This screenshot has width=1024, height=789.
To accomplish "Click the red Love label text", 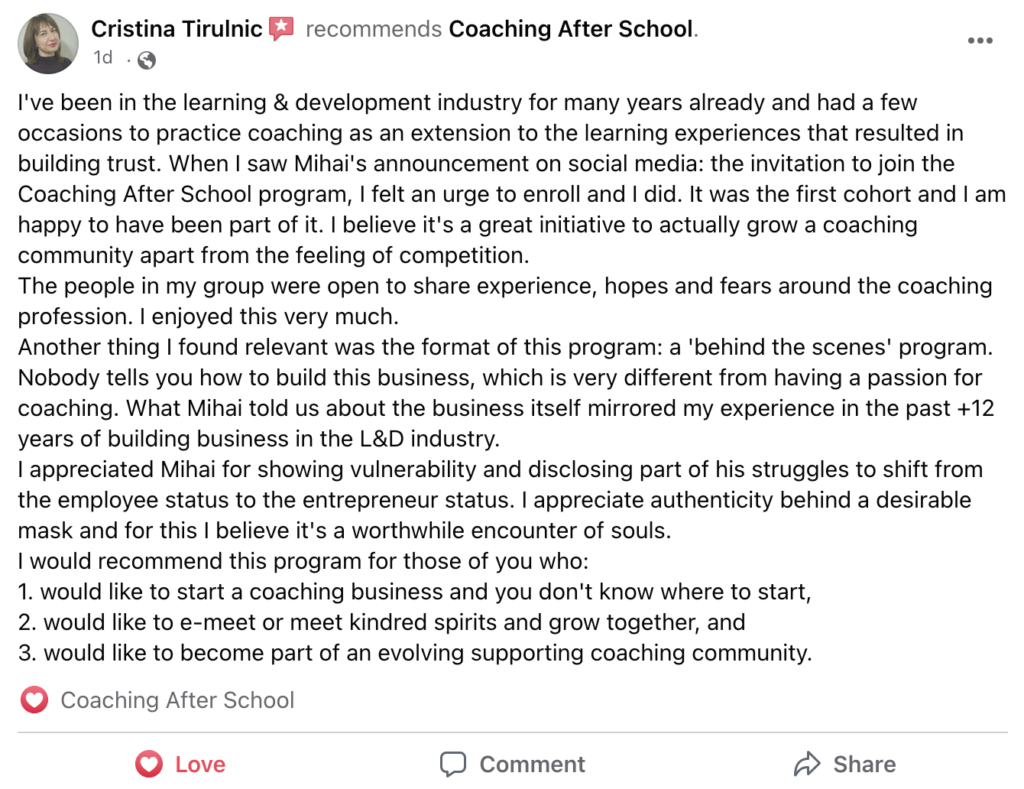I will (x=200, y=764).
